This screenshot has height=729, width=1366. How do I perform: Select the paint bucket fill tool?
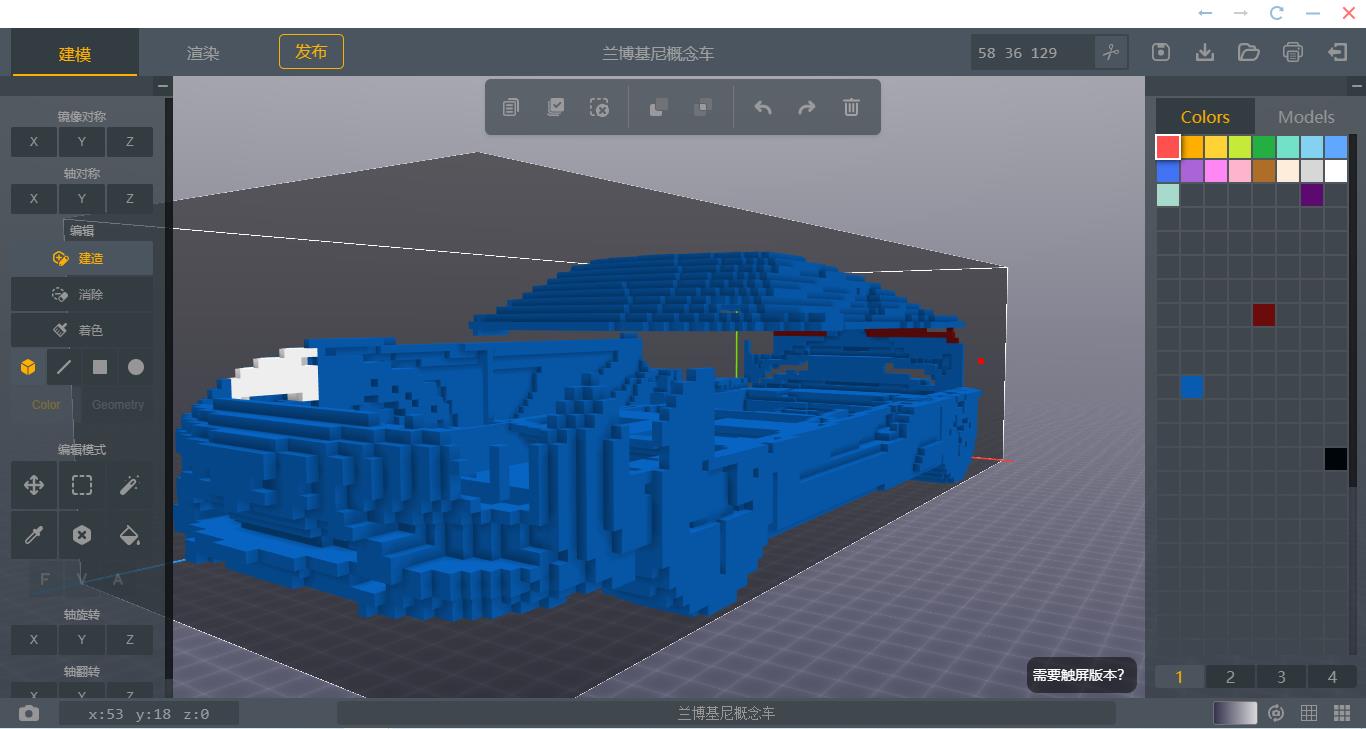coord(130,535)
